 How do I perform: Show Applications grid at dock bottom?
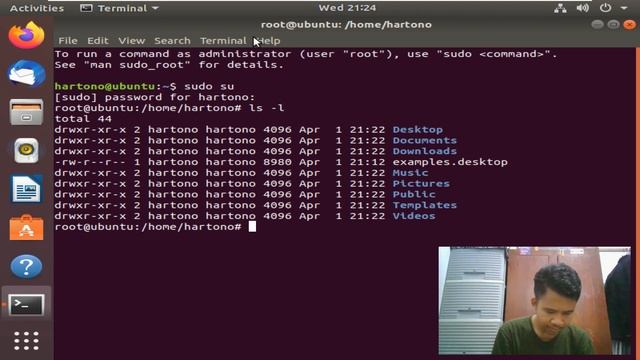pyautogui.click(x=27, y=341)
